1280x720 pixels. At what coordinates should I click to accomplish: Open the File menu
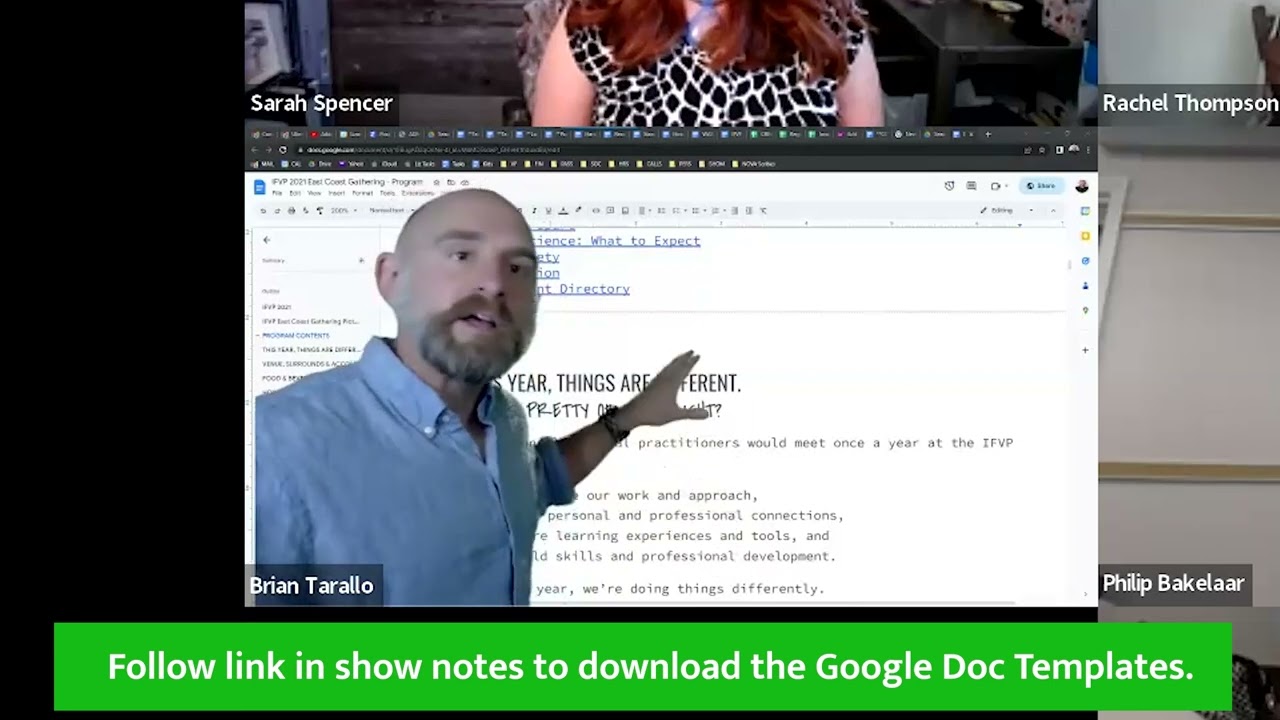point(277,193)
